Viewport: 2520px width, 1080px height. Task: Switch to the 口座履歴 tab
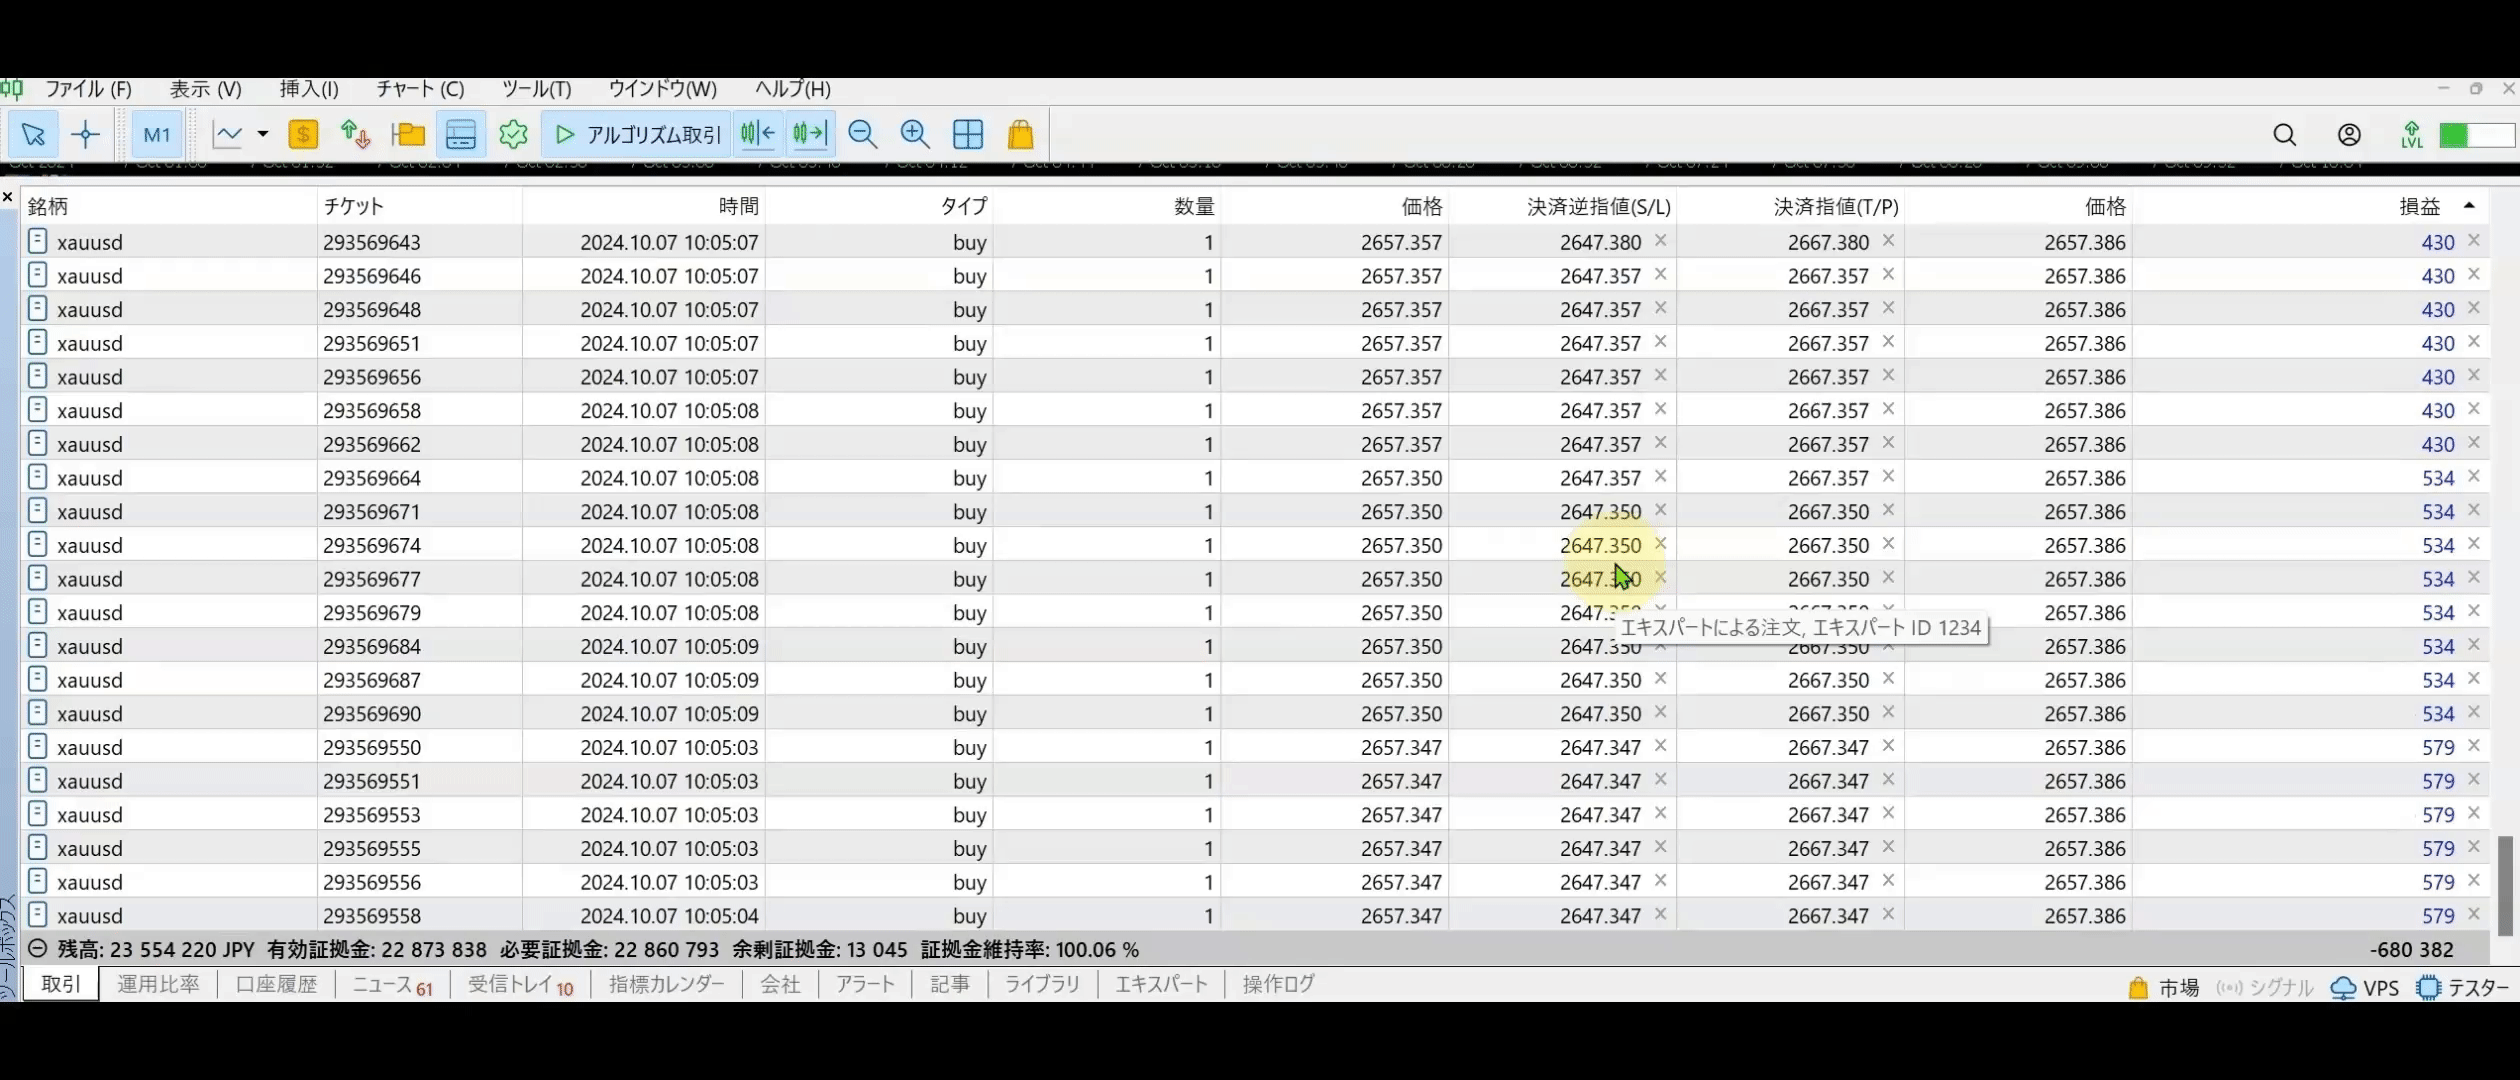[276, 984]
